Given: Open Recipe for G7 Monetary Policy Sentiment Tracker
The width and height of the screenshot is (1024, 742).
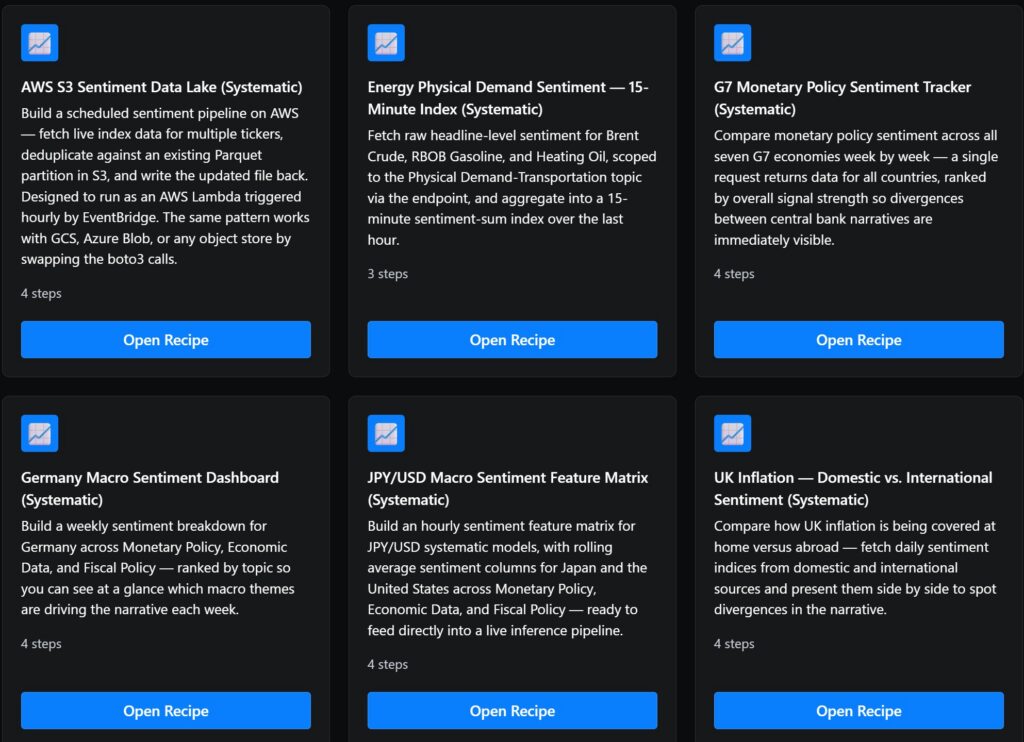Looking at the screenshot, I should pyautogui.click(x=859, y=340).
